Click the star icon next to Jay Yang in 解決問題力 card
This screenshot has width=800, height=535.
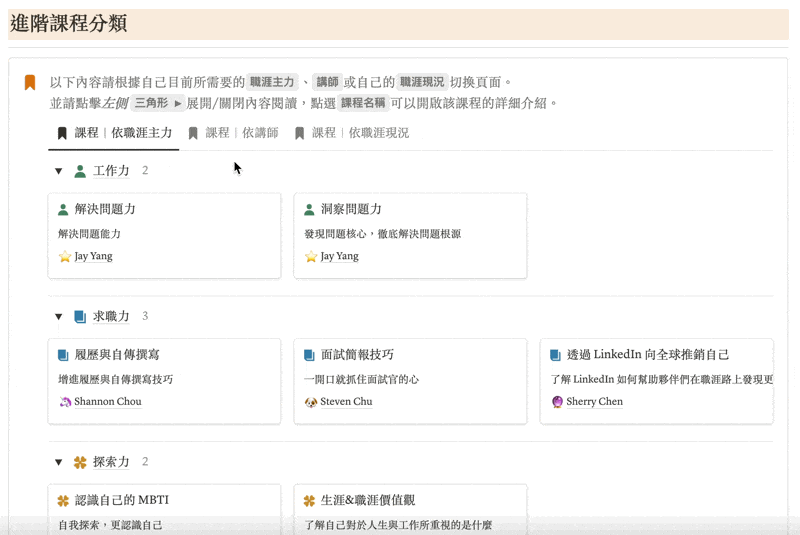65,256
